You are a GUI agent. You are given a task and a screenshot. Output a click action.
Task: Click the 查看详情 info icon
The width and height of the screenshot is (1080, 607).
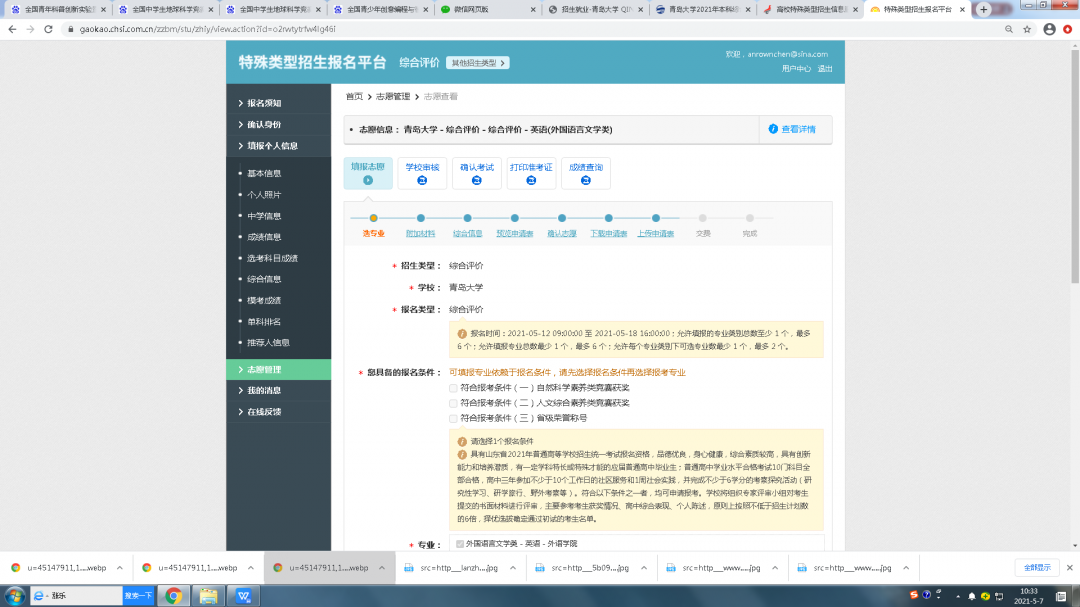pos(773,129)
